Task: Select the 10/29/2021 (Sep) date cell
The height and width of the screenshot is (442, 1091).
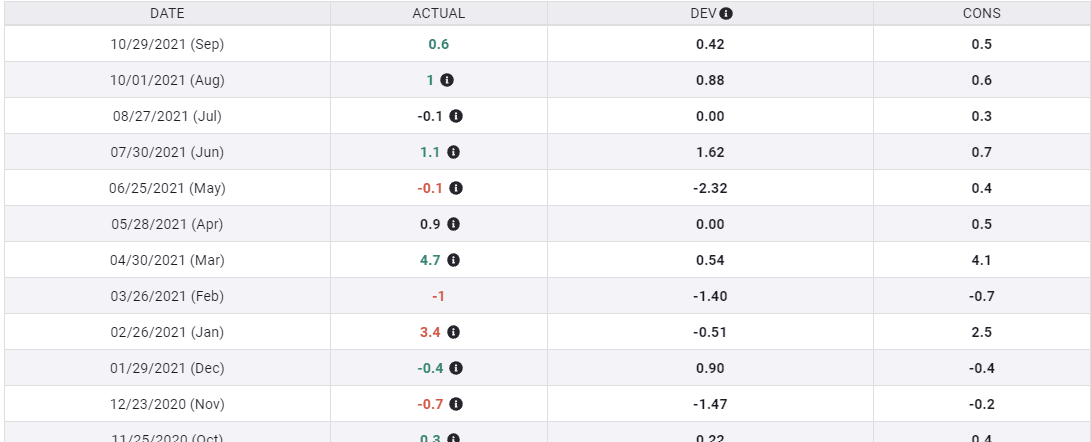Action: [167, 44]
